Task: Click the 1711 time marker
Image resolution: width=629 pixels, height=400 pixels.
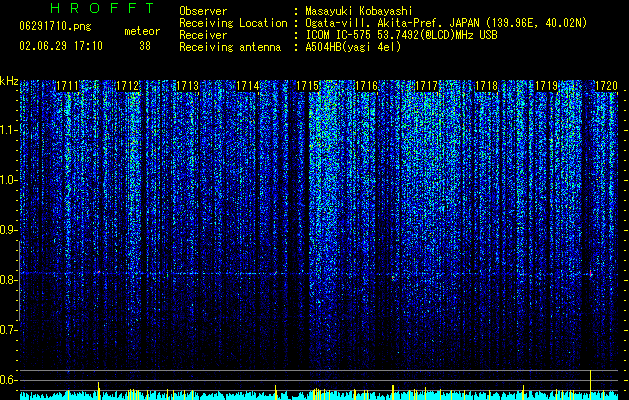Action: pyautogui.click(x=67, y=86)
